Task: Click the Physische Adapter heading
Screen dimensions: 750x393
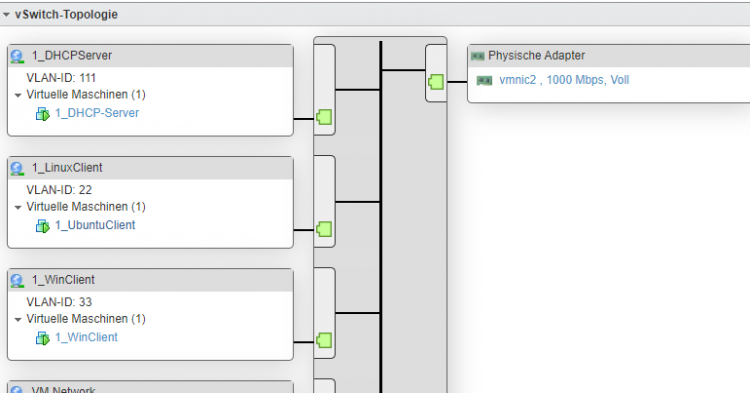Action: pyautogui.click(x=536, y=55)
